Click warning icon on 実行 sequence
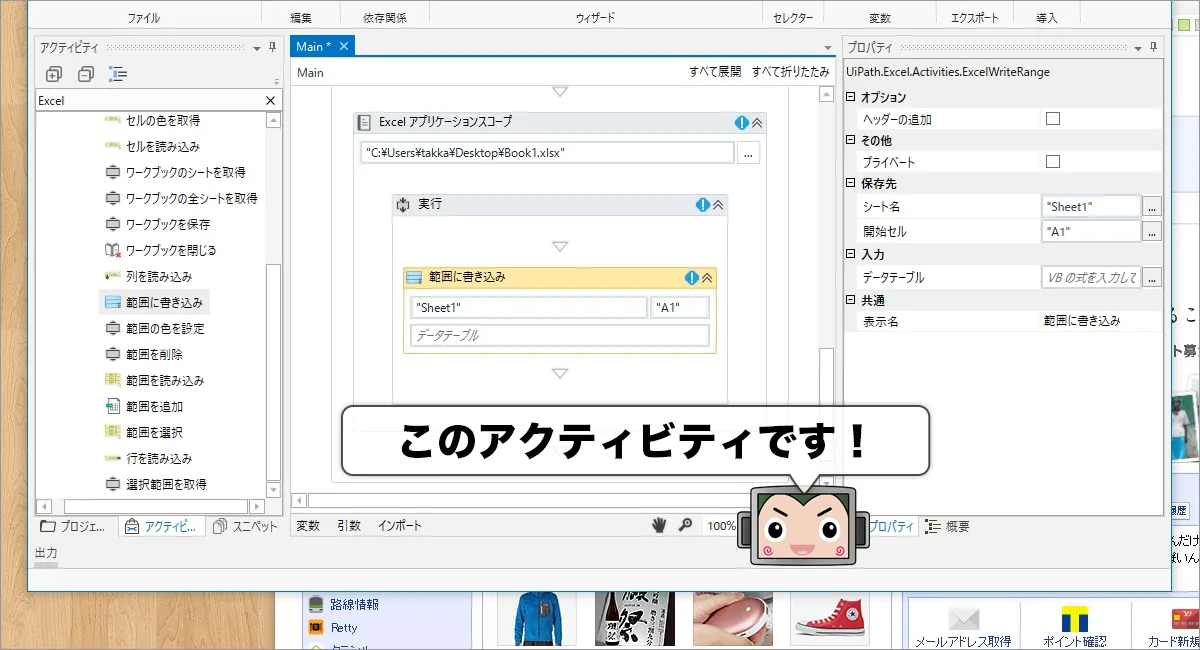The image size is (1200, 650). pos(702,204)
